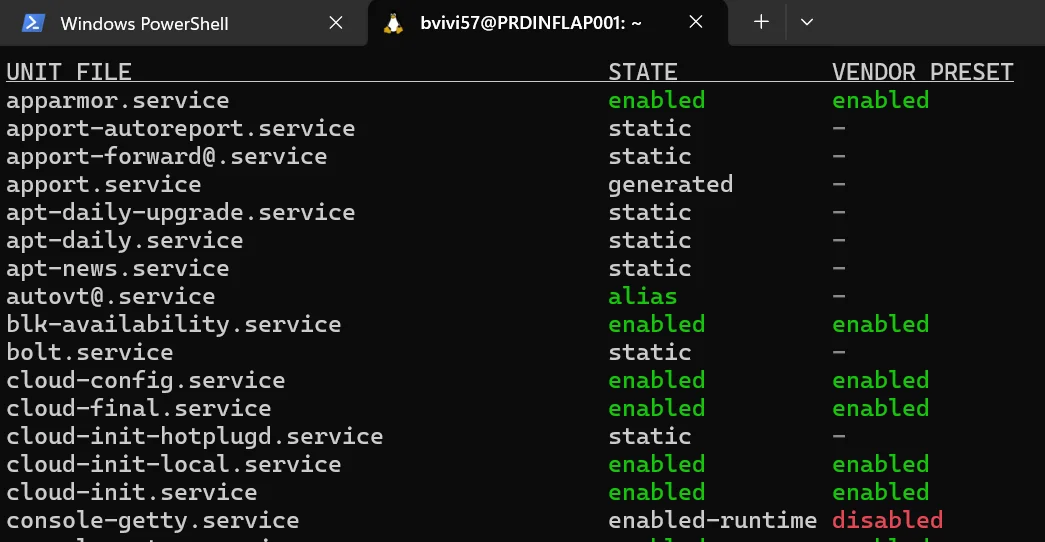Switch to the Windows PowerShell tab

coord(183,23)
